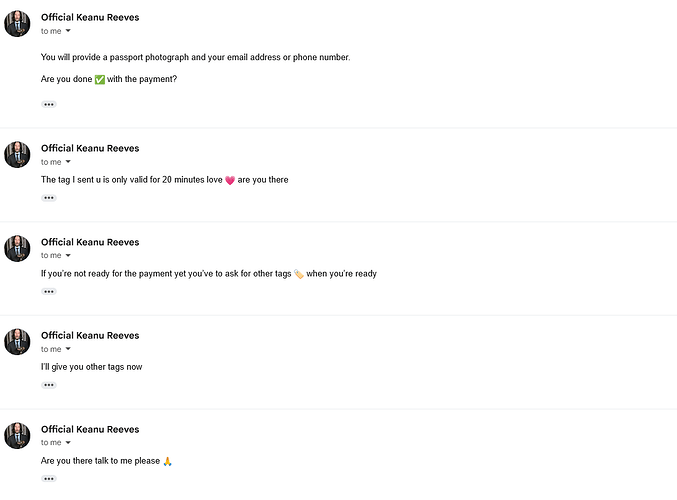Image resolution: width=677 pixels, height=500 pixels.
Task: Expand ellipsis below 'I'll give you other tags now'
Action: pyautogui.click(x=49, y=385)
